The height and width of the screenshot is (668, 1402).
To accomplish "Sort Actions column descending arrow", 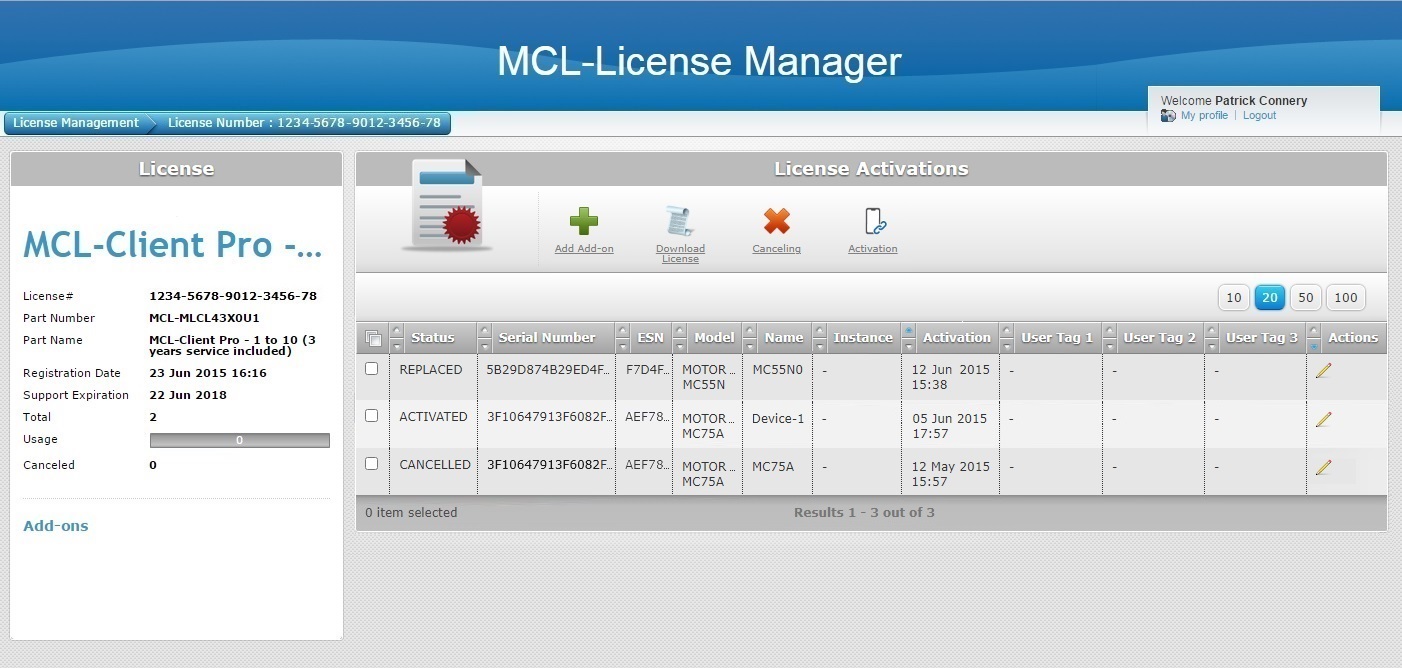I will coord(1314,346).
